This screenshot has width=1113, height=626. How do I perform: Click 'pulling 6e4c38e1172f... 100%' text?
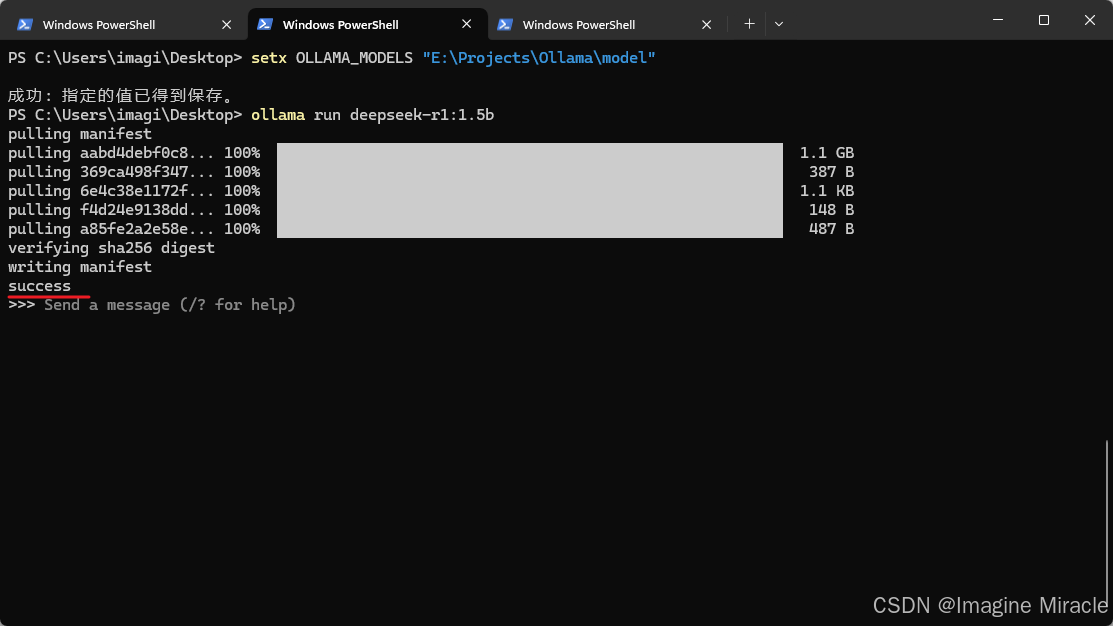pos(134,191)
